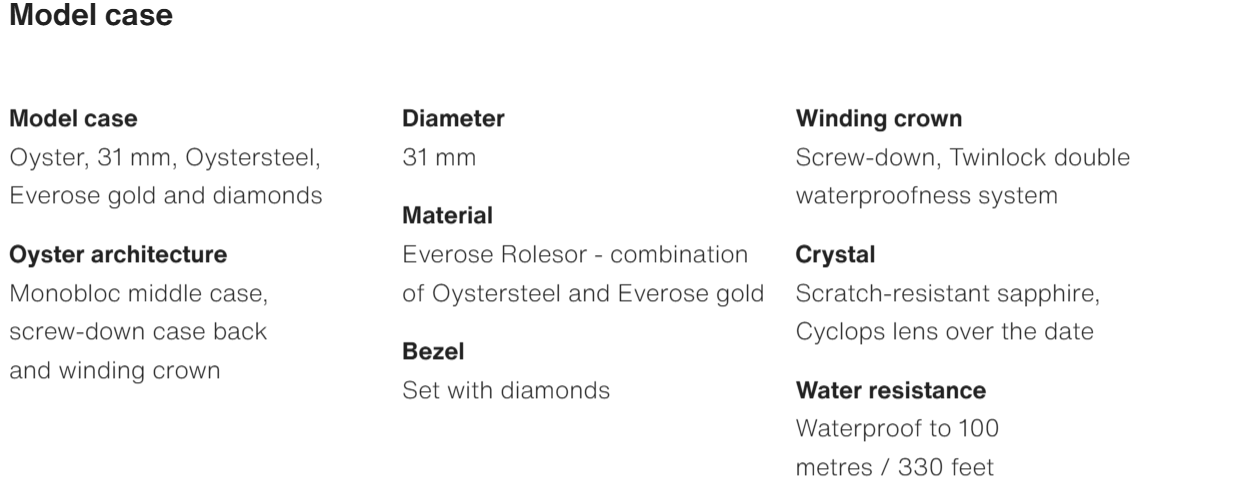Click the large Model case section title

(x=90, y=17)
